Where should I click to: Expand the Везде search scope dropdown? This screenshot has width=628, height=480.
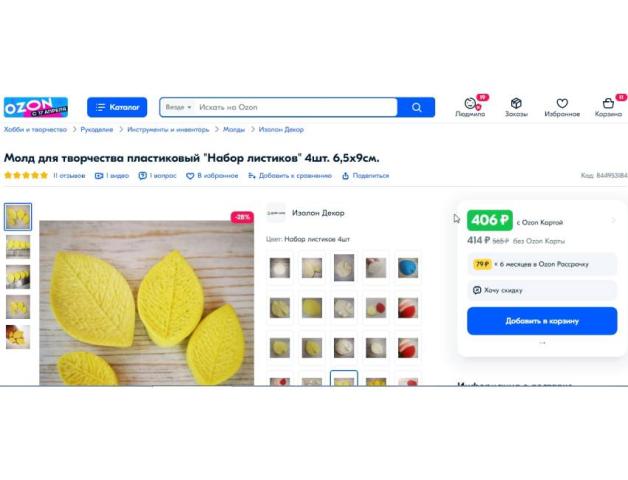(178, 107)
